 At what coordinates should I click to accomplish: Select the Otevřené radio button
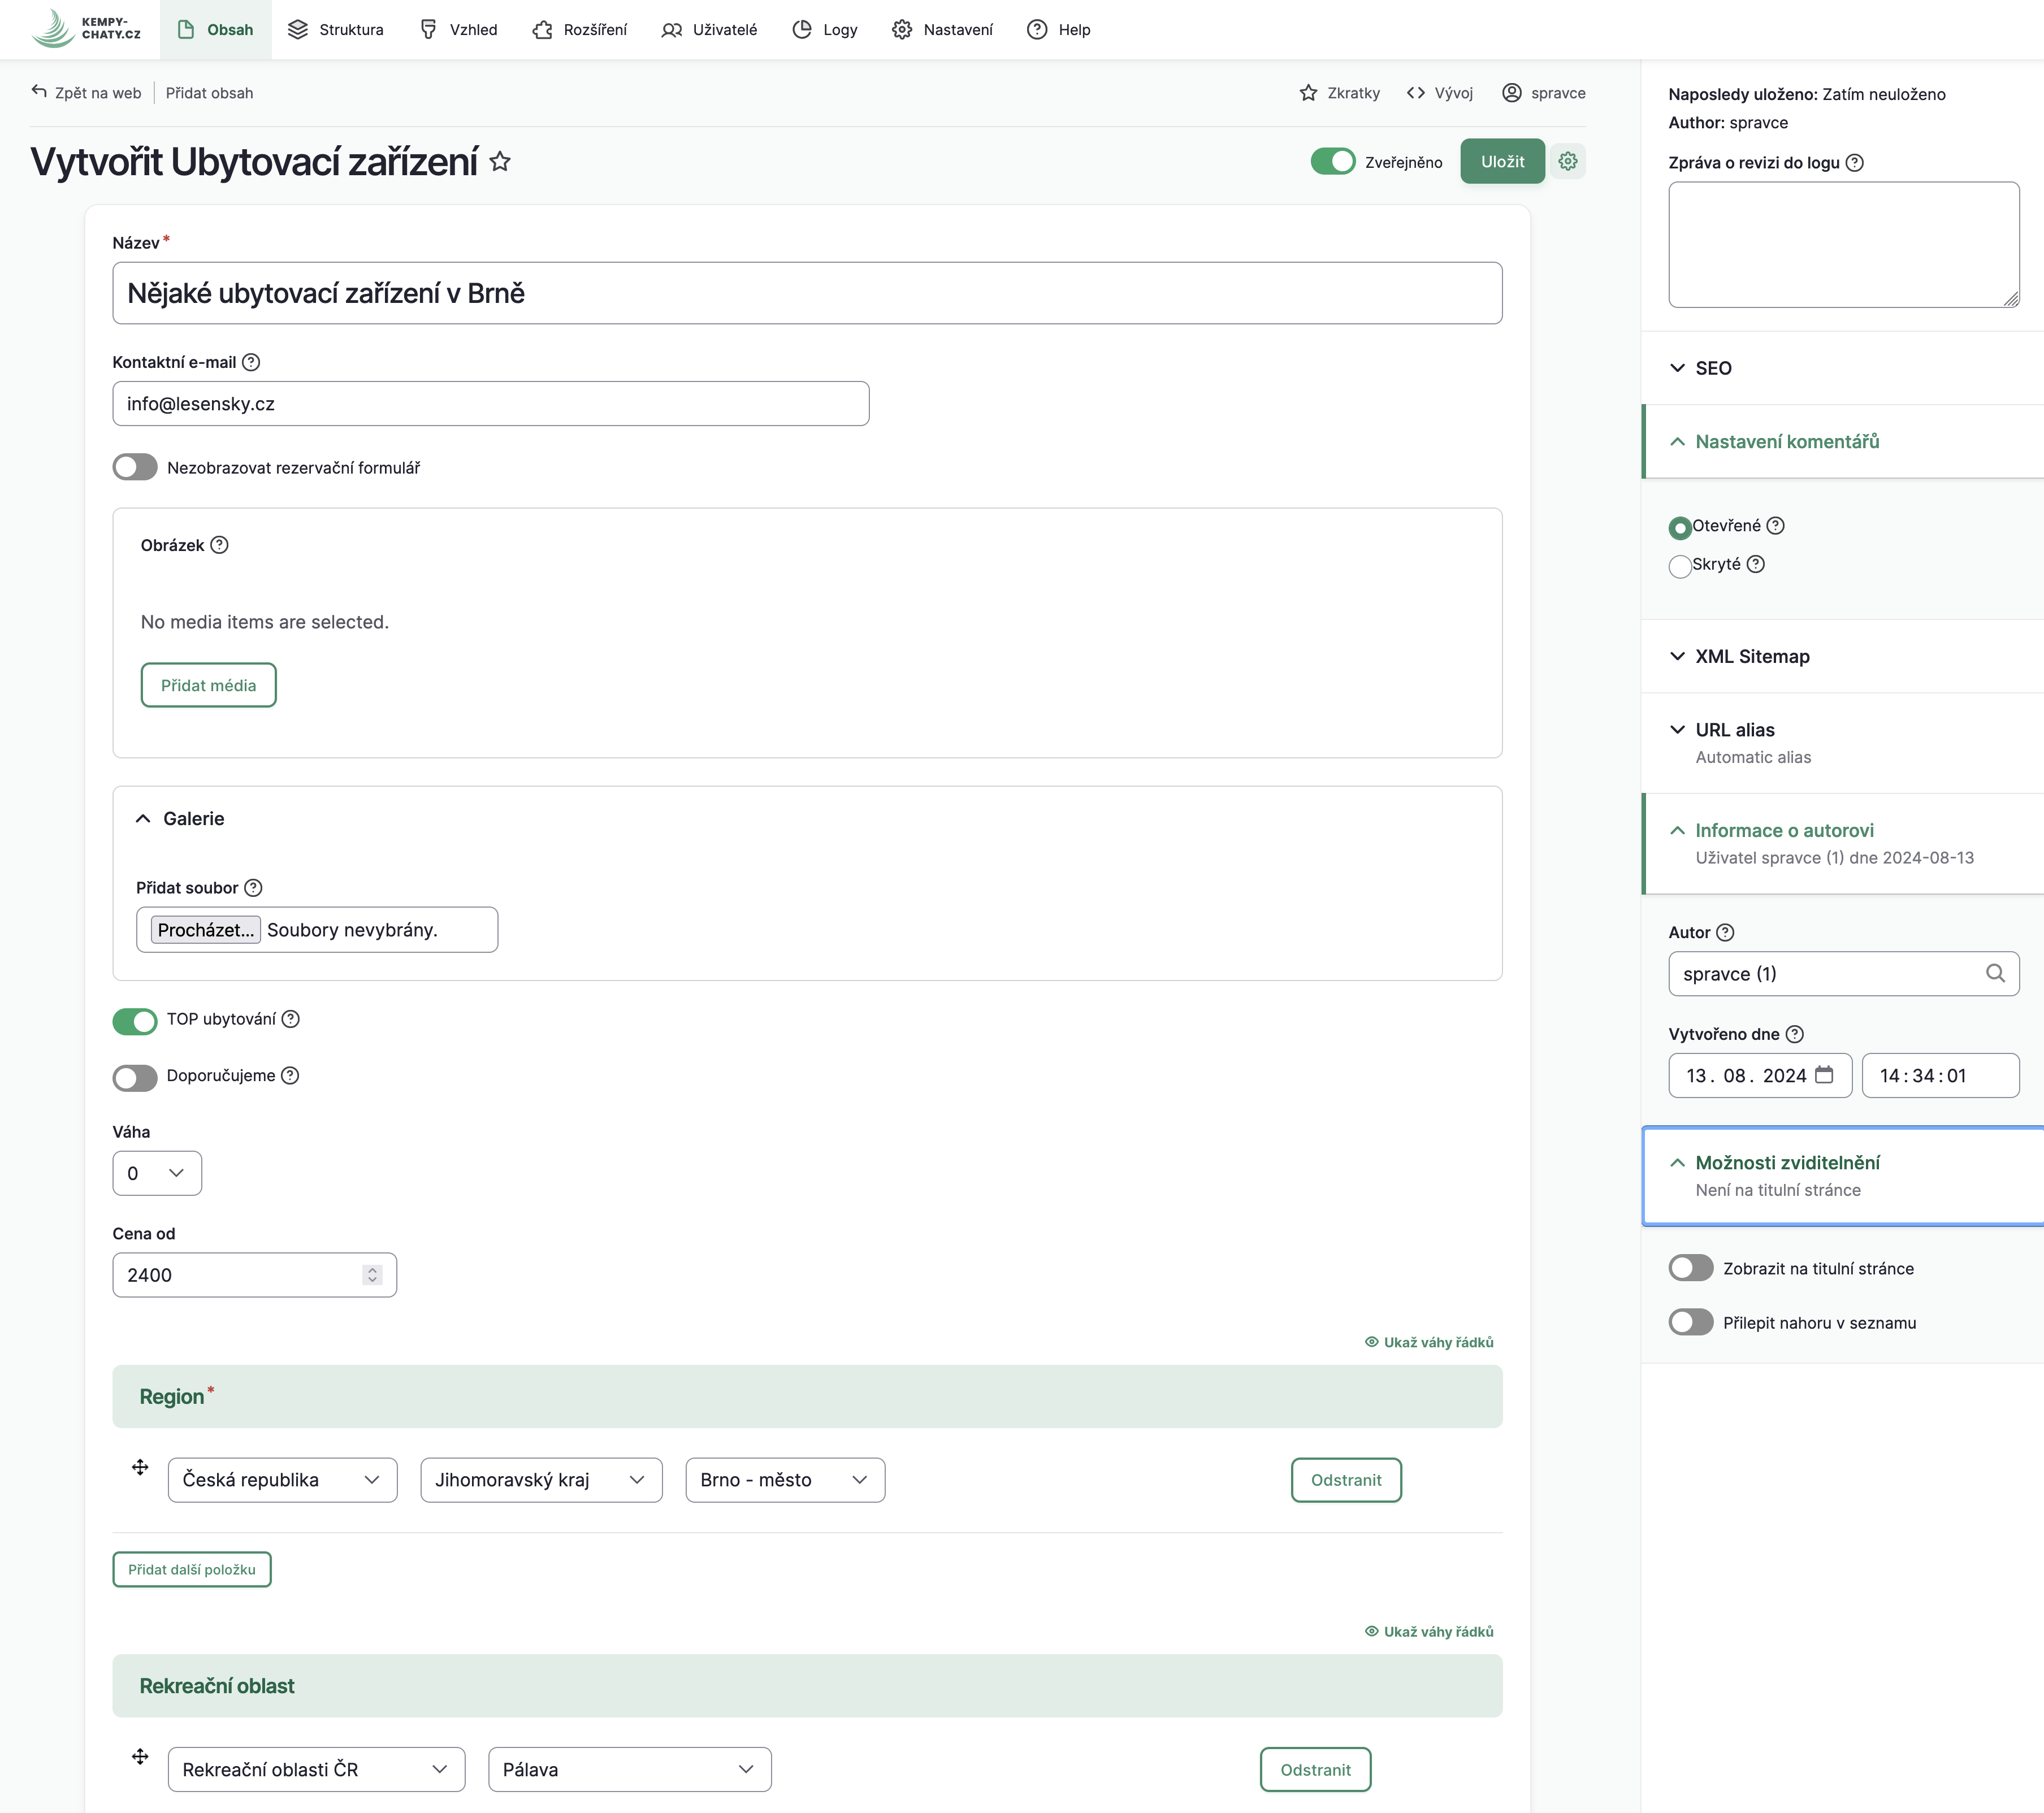1680,528
